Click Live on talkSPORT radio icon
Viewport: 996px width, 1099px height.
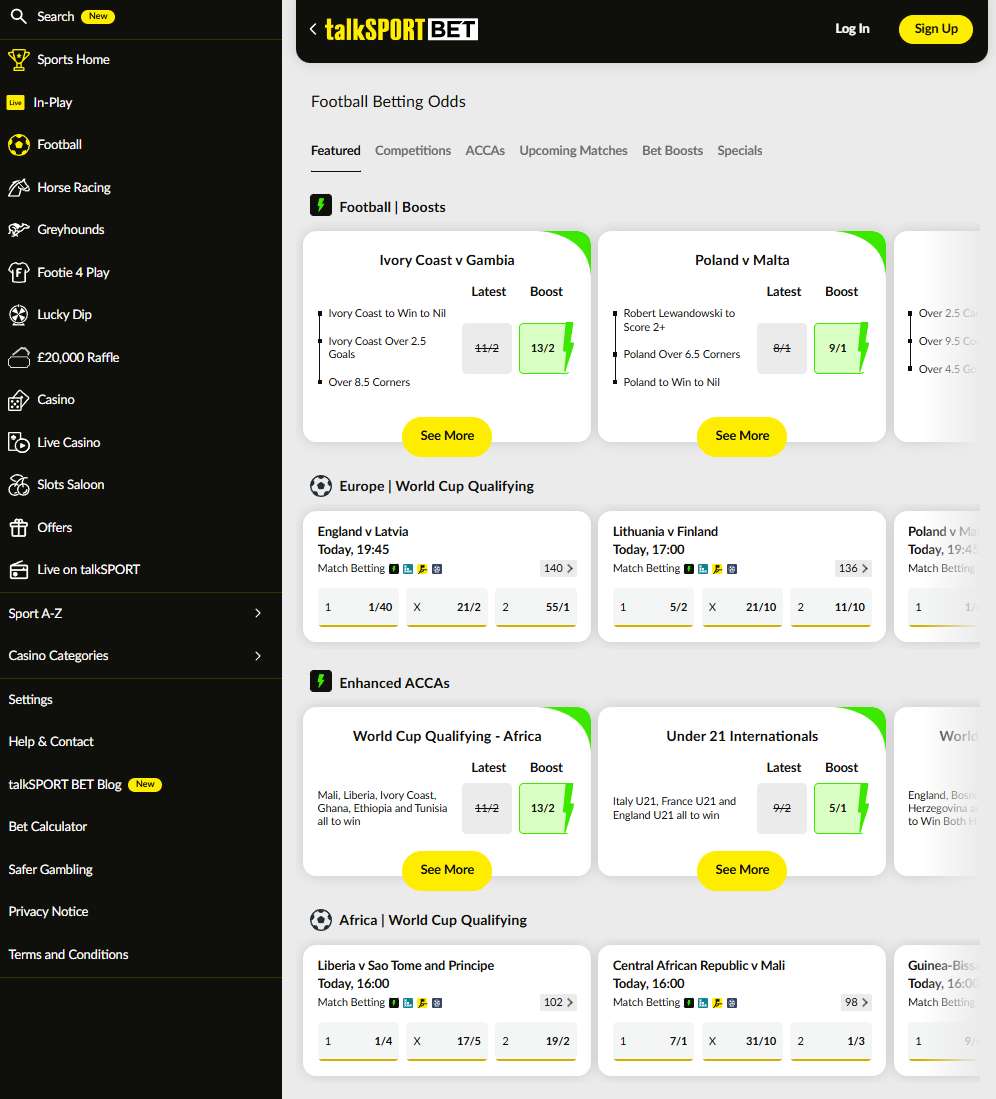(x=19, y=570)
